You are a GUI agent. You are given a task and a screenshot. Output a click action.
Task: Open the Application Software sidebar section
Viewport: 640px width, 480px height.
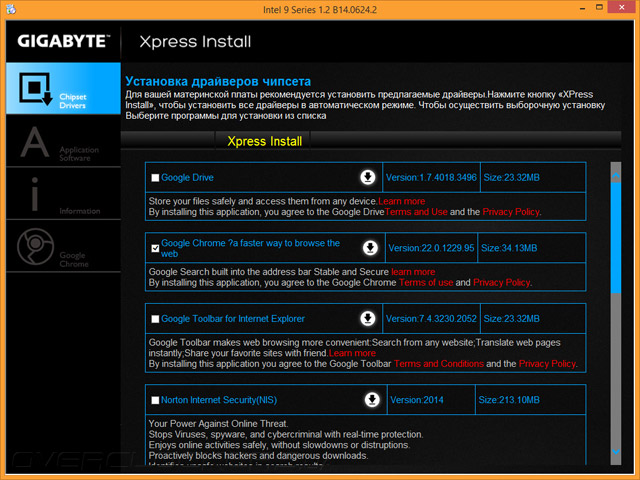point(63,141)
